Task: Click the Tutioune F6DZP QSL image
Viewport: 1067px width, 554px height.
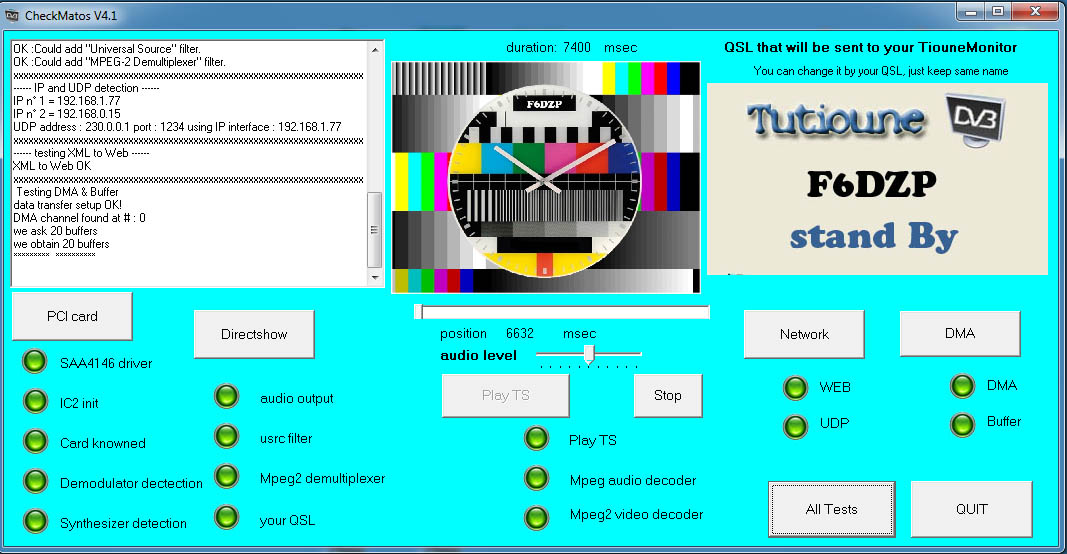Action: (x=877, y=179)
